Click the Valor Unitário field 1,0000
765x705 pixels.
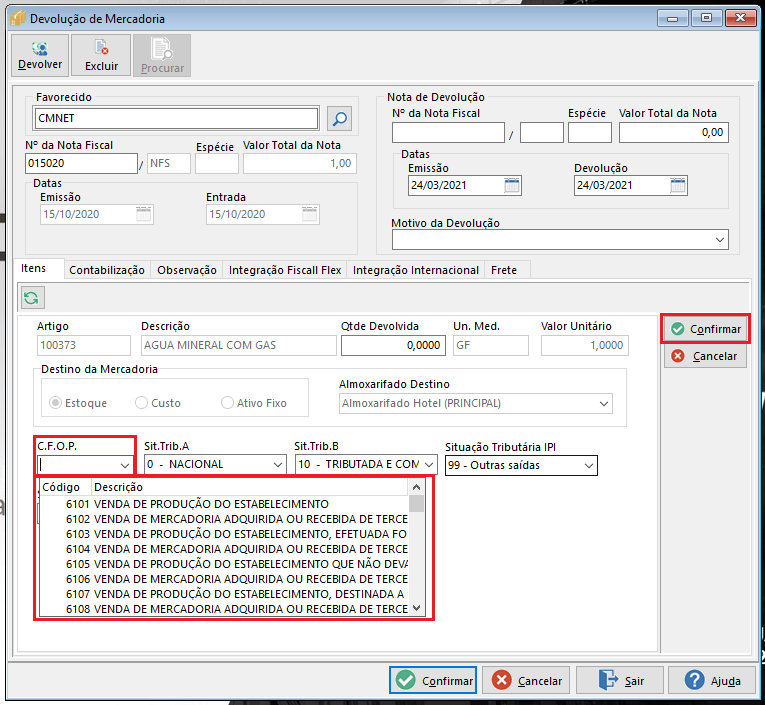click(584, 345)
